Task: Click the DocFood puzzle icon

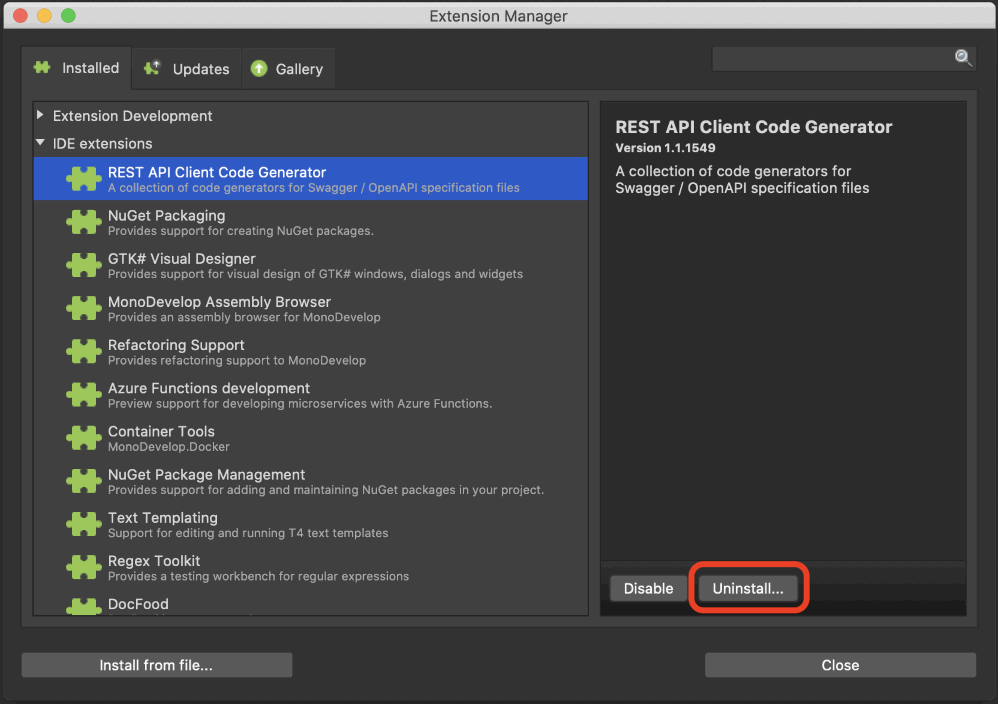Action: (83, 607)
